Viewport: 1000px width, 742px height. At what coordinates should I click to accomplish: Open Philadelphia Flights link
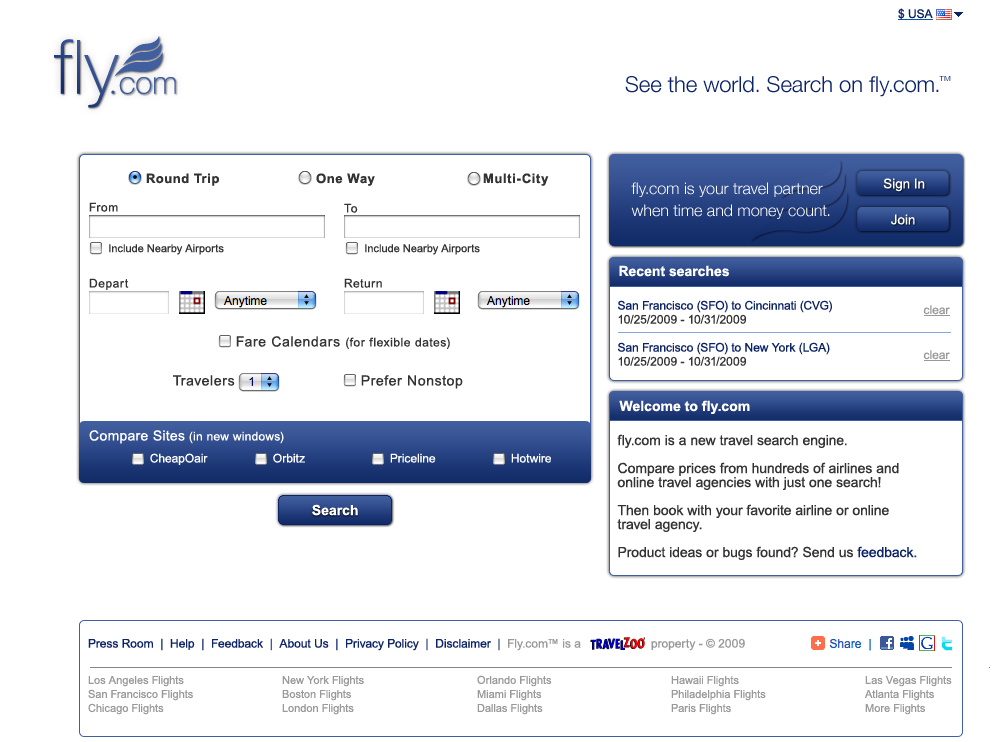(718, 694)
